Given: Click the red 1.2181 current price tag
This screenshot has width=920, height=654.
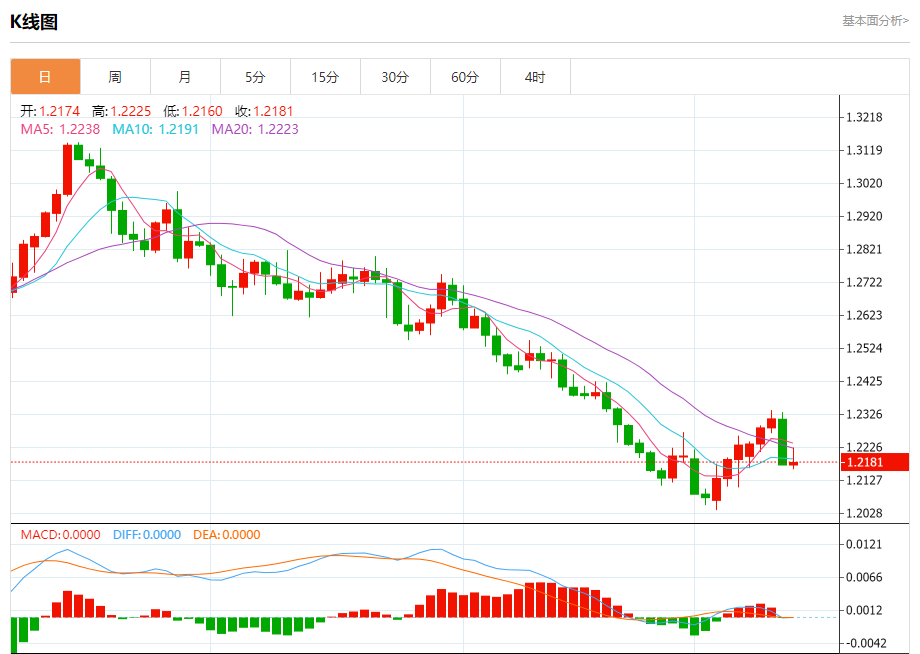Looking at the screenshot, I should (874, 462).
